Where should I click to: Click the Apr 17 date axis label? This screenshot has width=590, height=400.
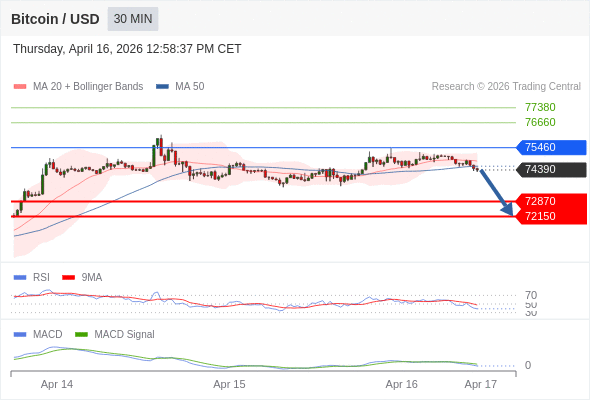(481, 384)
